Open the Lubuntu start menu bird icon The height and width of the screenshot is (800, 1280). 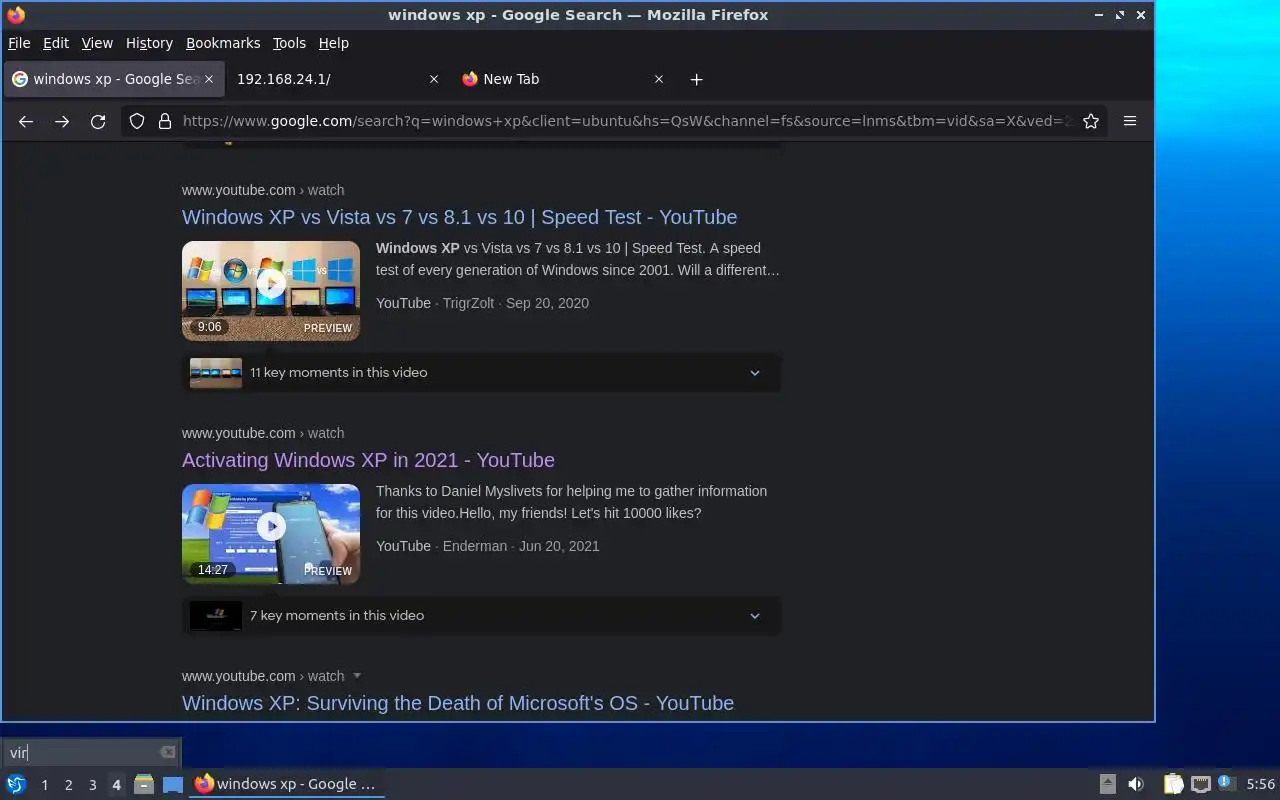tap(16, 784)
